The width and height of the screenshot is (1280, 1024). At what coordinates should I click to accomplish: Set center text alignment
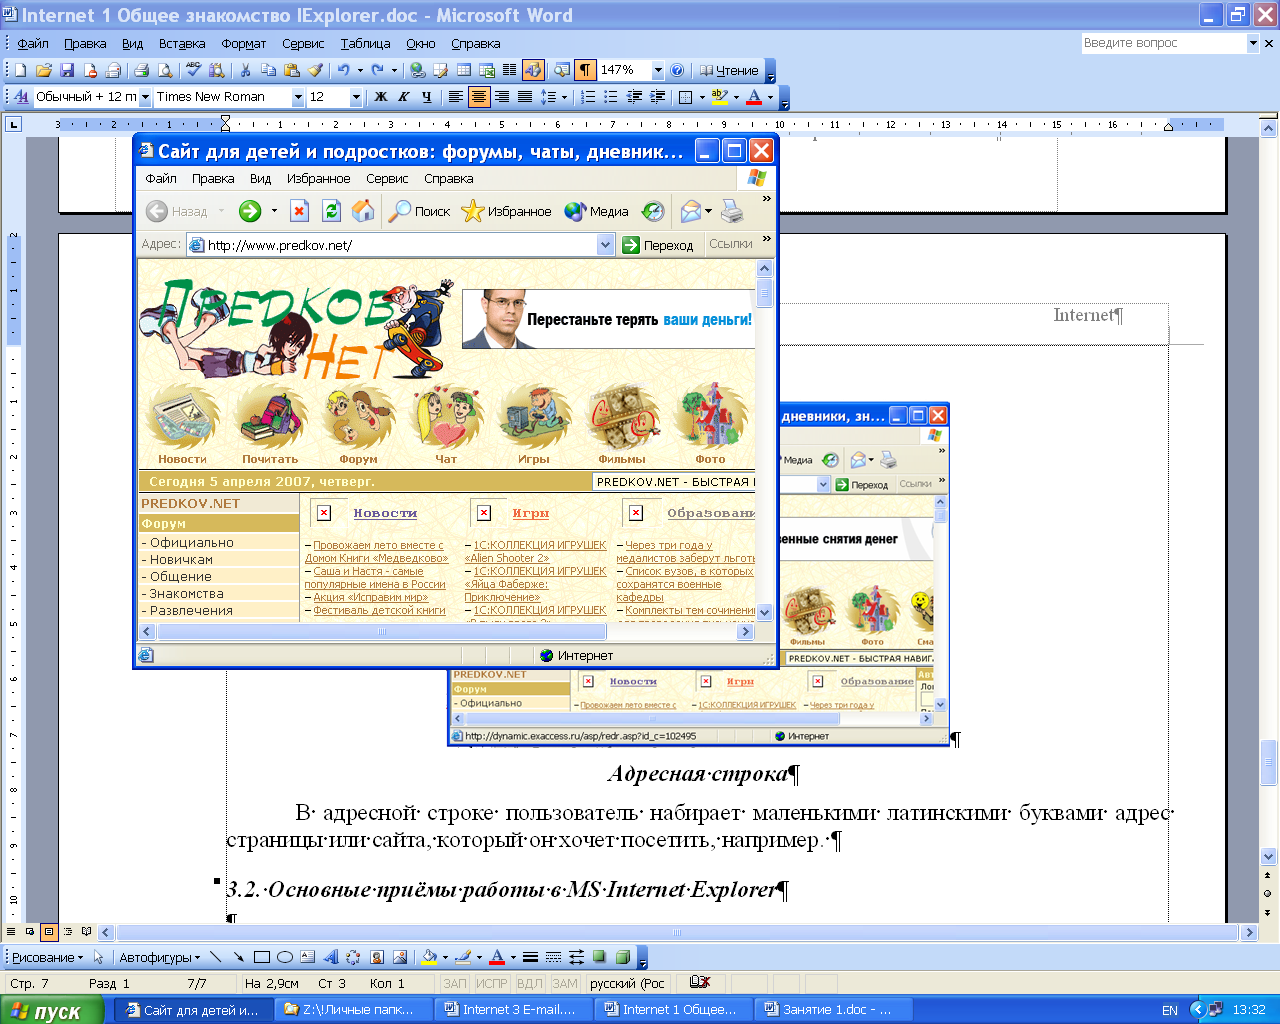pos(478,97)
